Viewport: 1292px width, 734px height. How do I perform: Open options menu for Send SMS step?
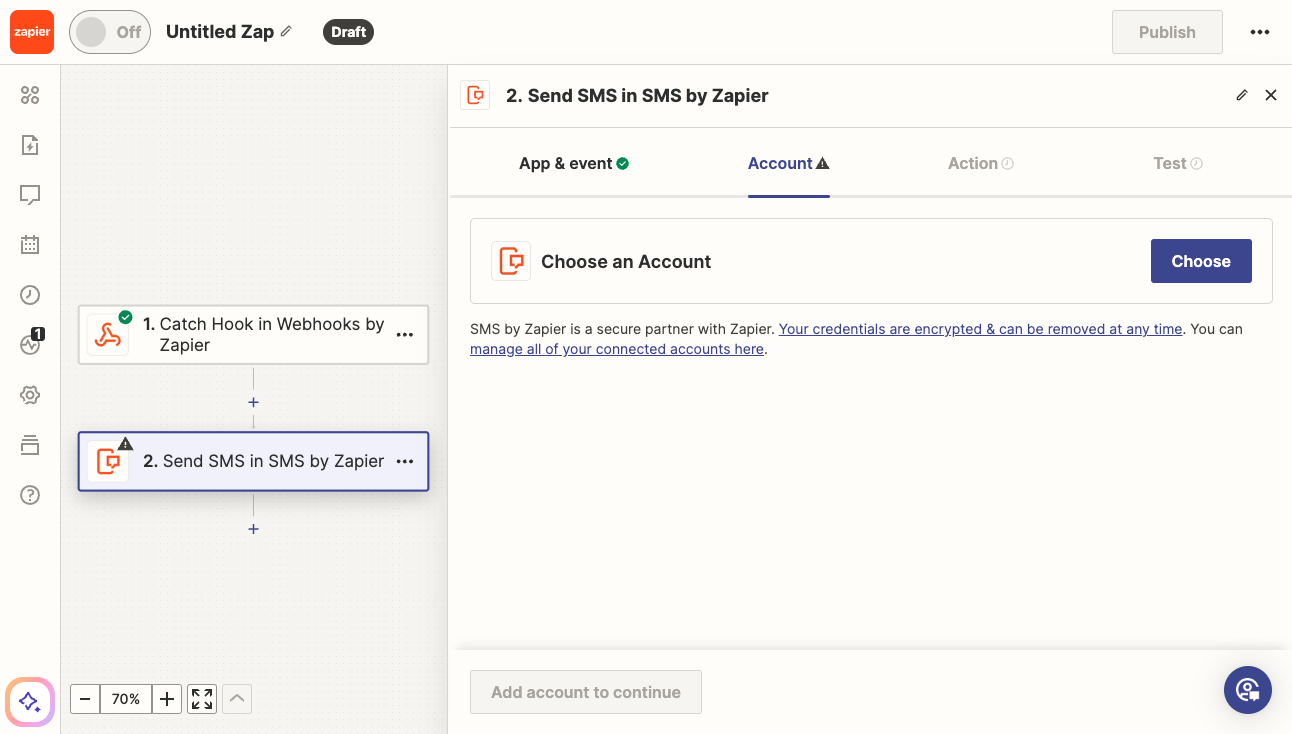click(405, 461)
